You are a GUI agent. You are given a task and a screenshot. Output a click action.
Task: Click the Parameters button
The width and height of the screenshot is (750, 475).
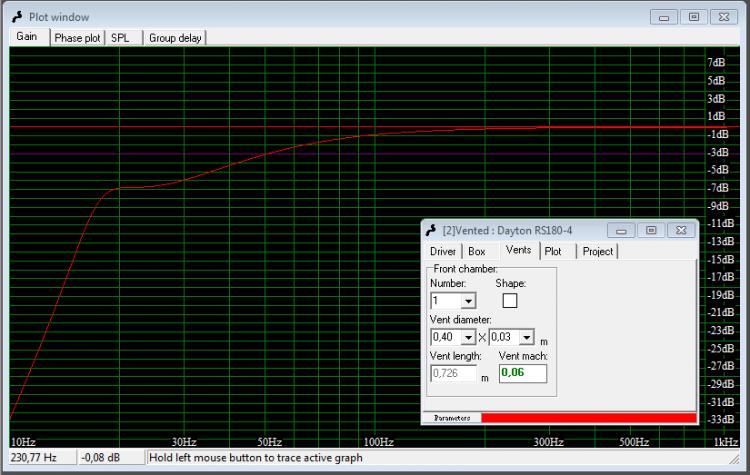click(x=452, y=417)
